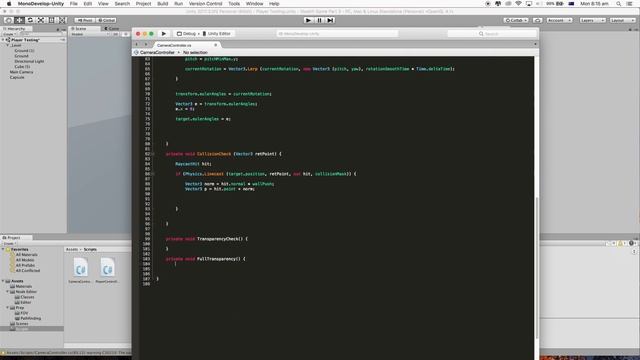This screenshot has height=360, width=640.
Task: Open the View menu
Action: coord(103,4)
